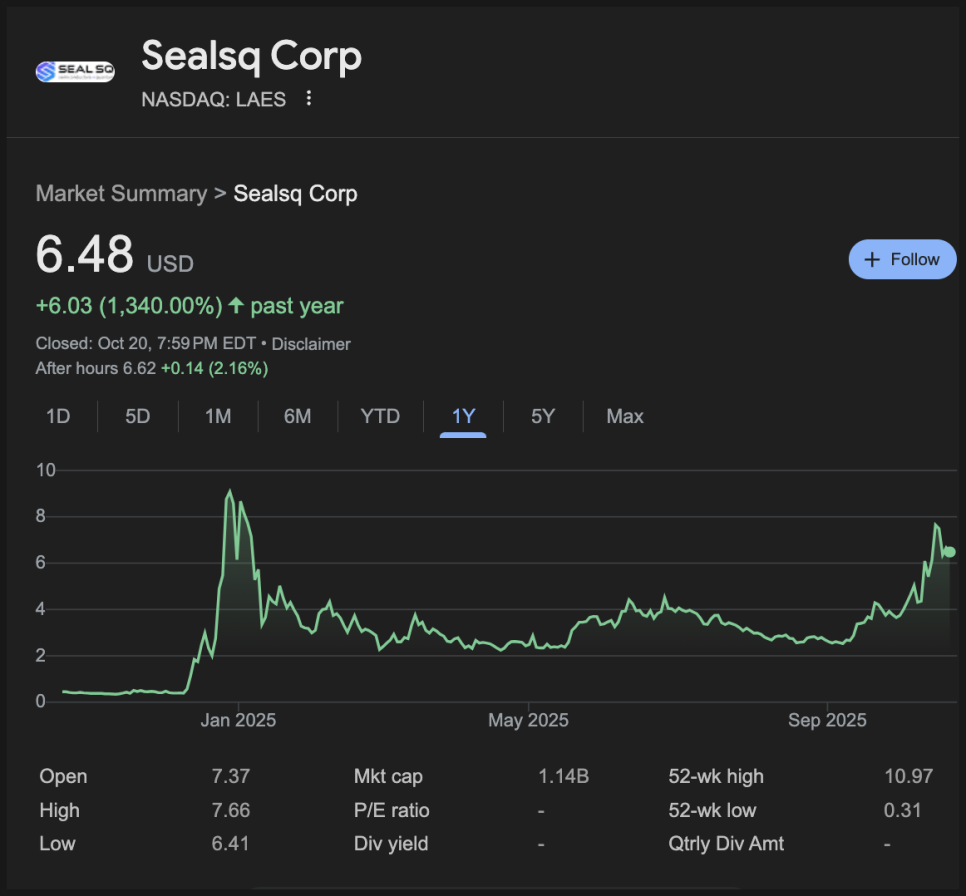Click the green up arrow beside past year
The height and width of the screenshot is (896, 966).
235,306
